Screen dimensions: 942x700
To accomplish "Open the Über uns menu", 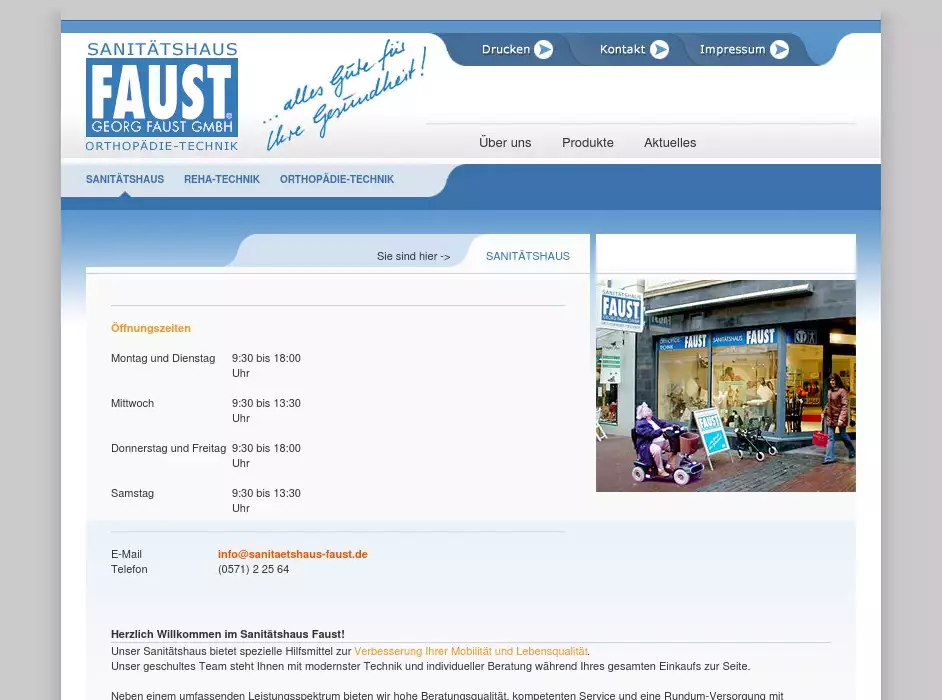I will 505,142.
